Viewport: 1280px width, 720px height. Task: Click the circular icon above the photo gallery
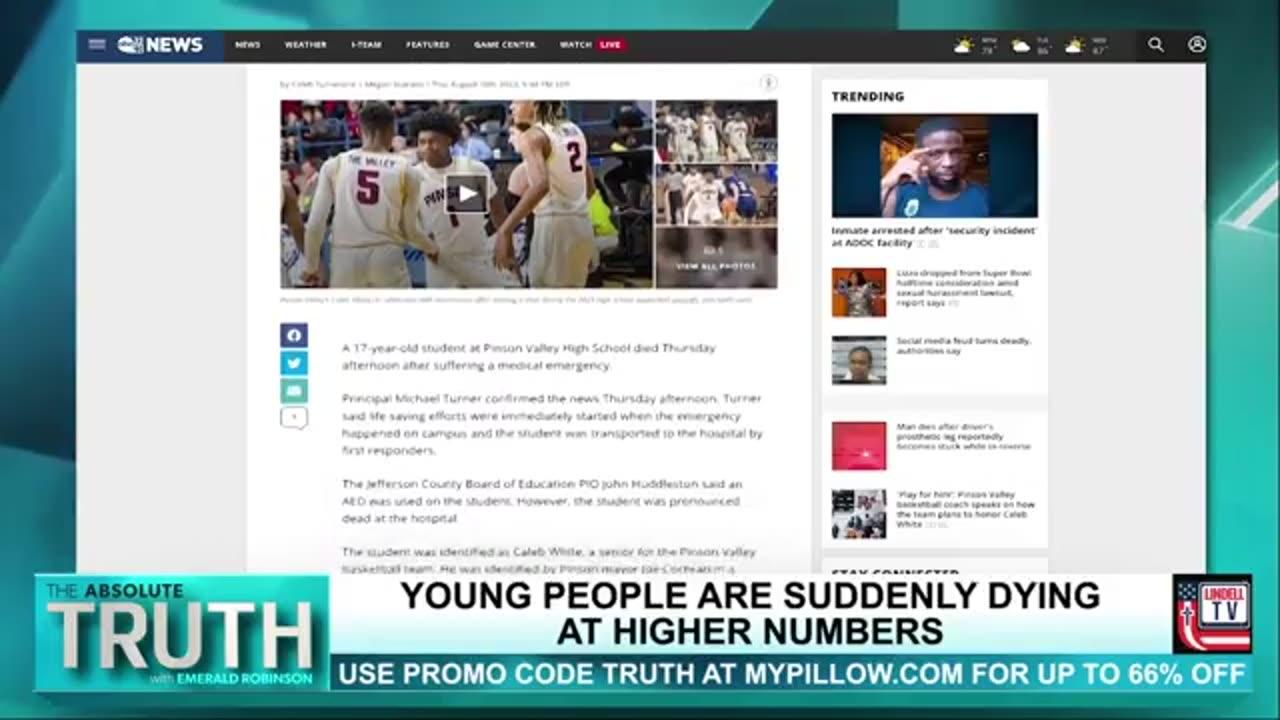coord(768,83)
